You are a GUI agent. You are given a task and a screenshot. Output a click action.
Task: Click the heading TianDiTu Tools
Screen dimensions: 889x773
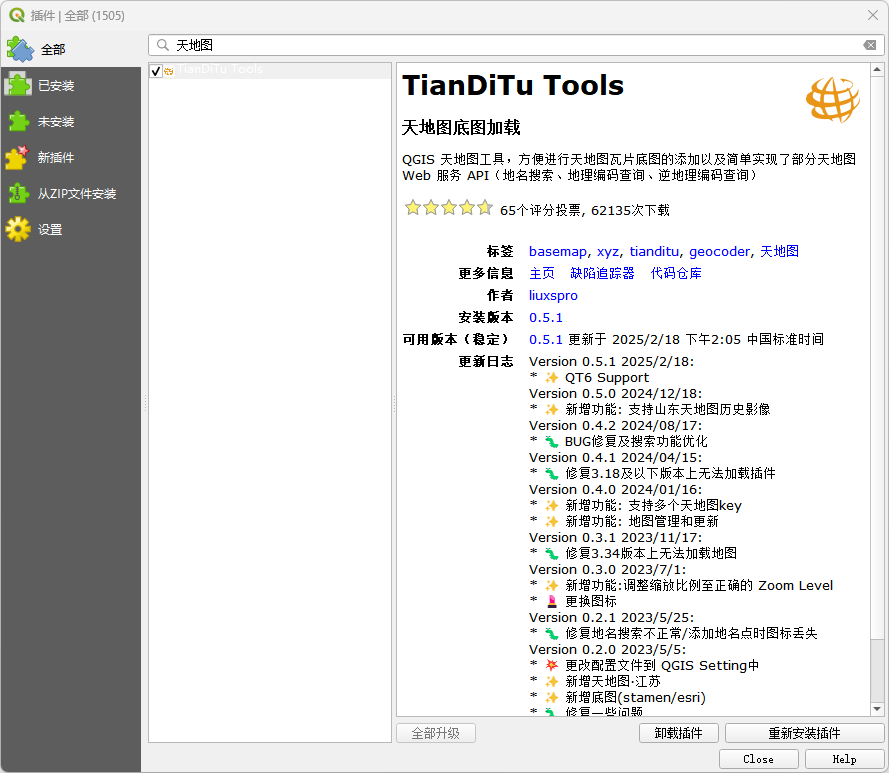pos(513,86)
